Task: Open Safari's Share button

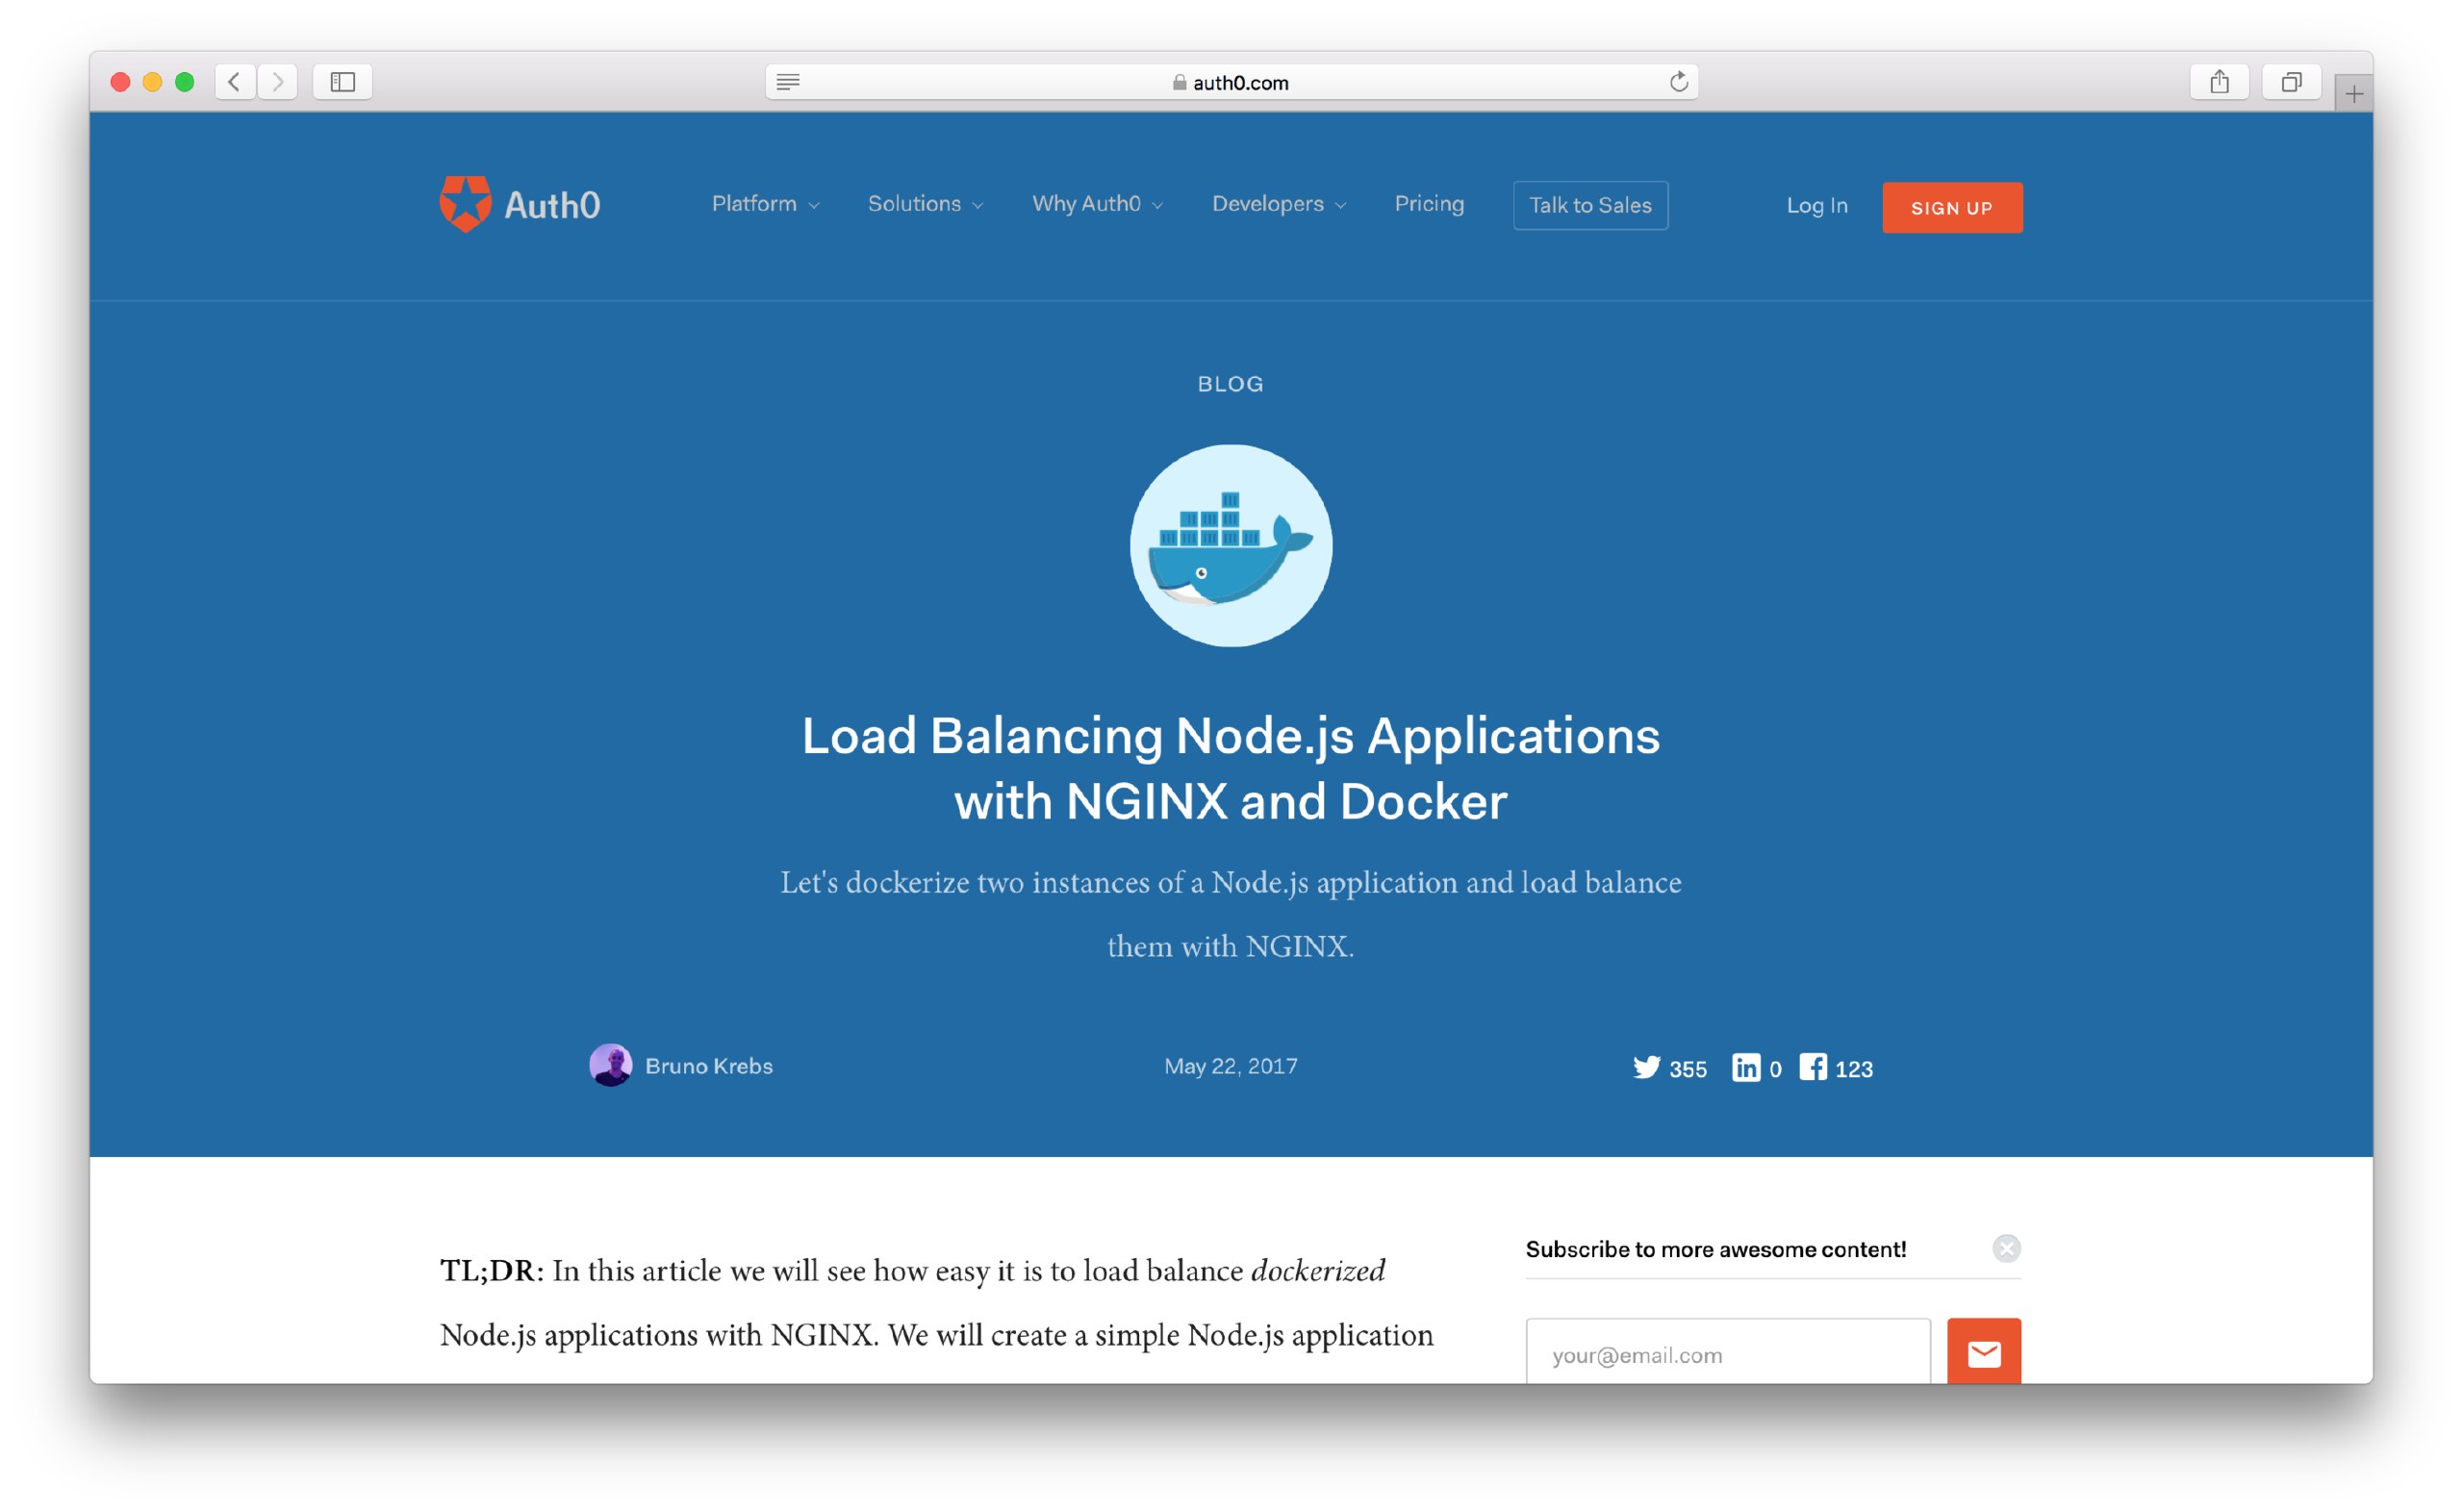Action: point(2219,82)
